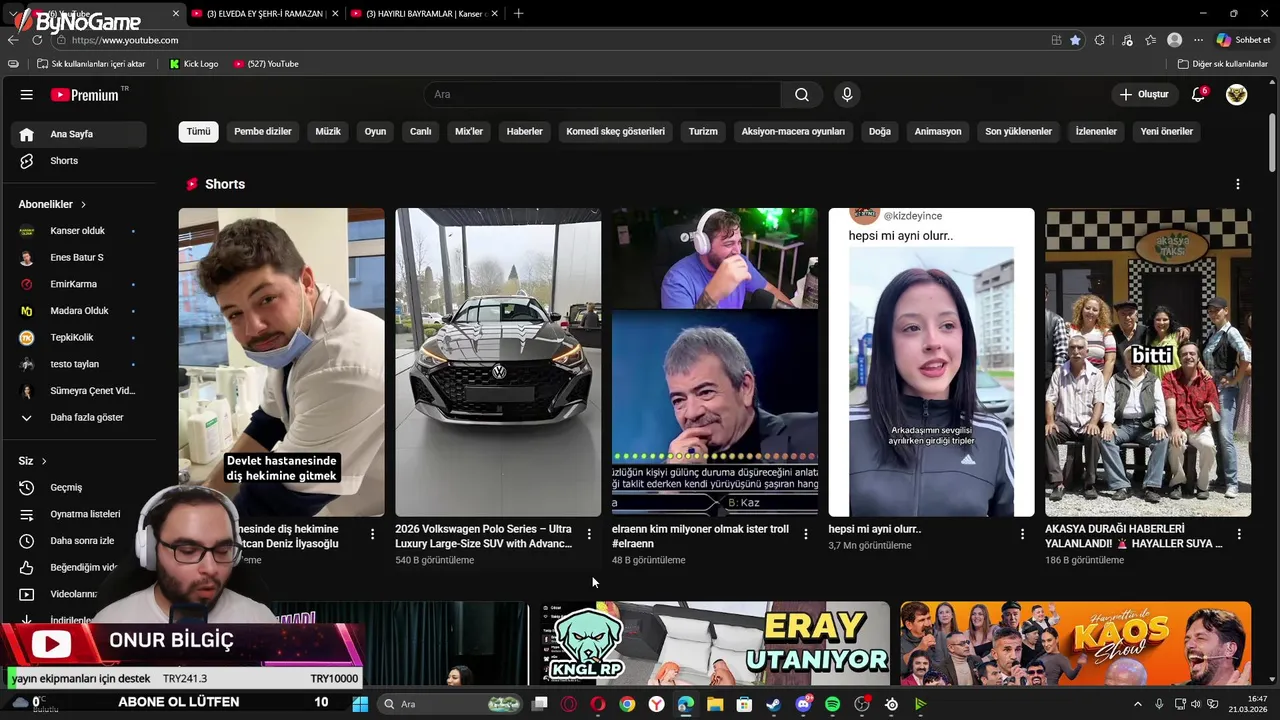Screen dimensions: 1280x720
Task: Open options for Akasya Durağı short
Action: click(1239, 534)
